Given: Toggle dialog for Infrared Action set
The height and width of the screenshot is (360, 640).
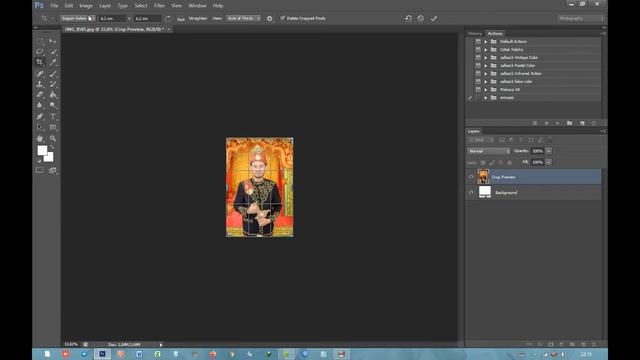Looking at the screenshot, I should 478,73.
